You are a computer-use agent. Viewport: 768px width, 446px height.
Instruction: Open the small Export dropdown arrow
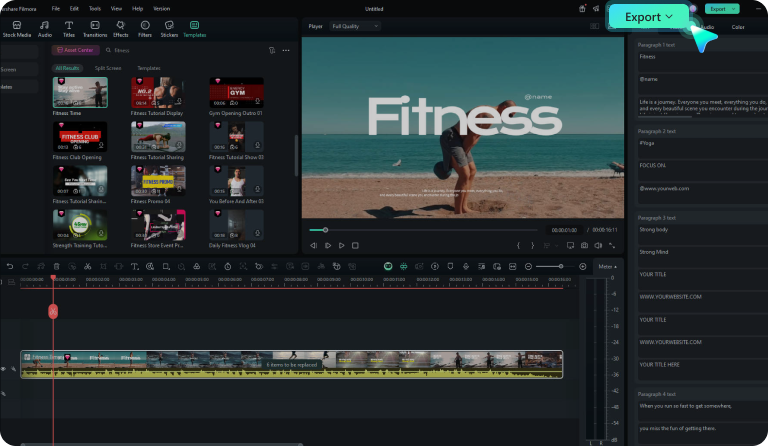click(733, 9)
